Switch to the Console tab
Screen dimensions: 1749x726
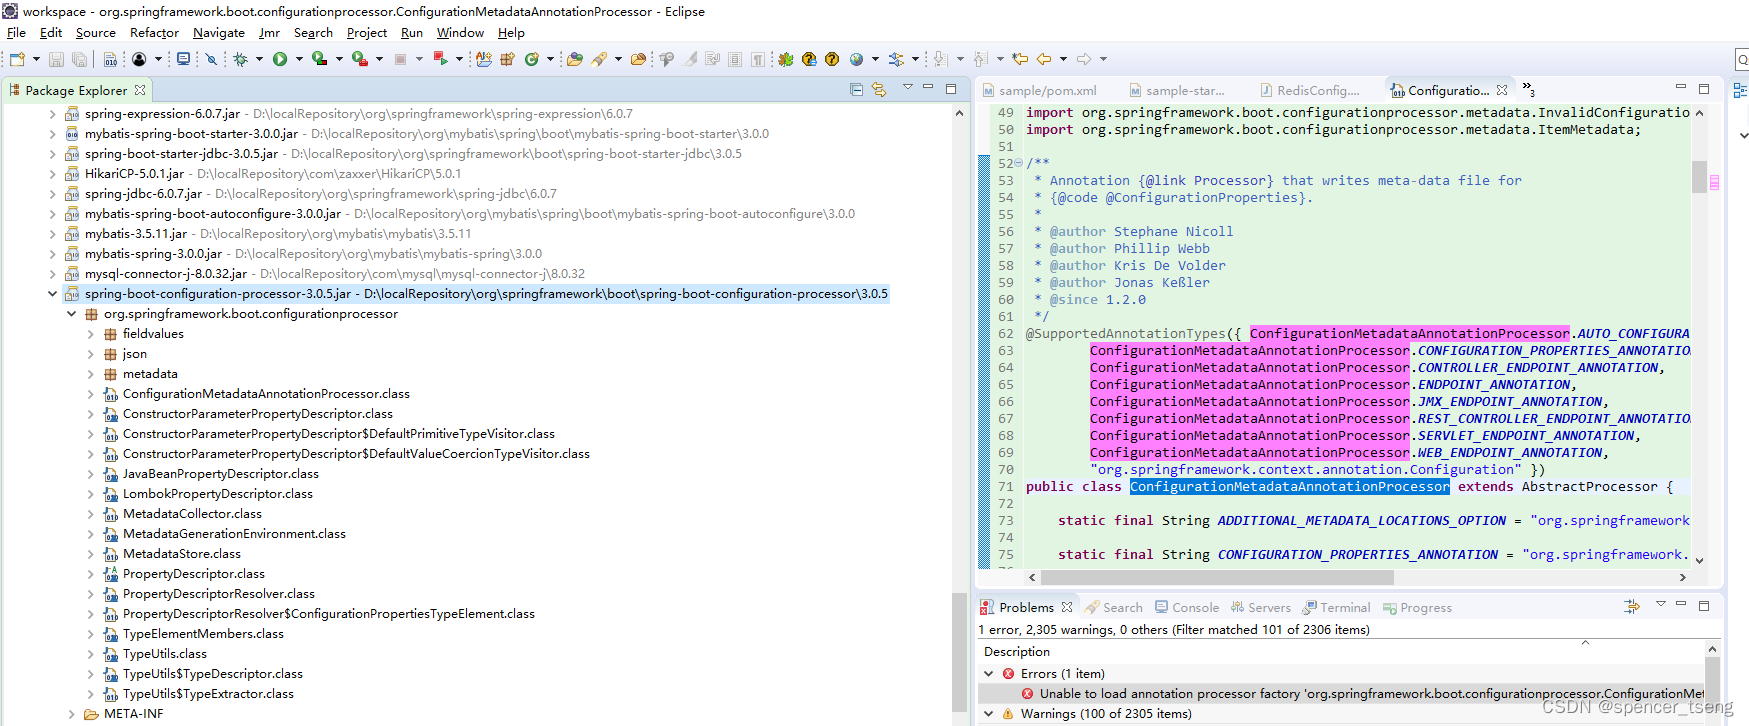1194,608
